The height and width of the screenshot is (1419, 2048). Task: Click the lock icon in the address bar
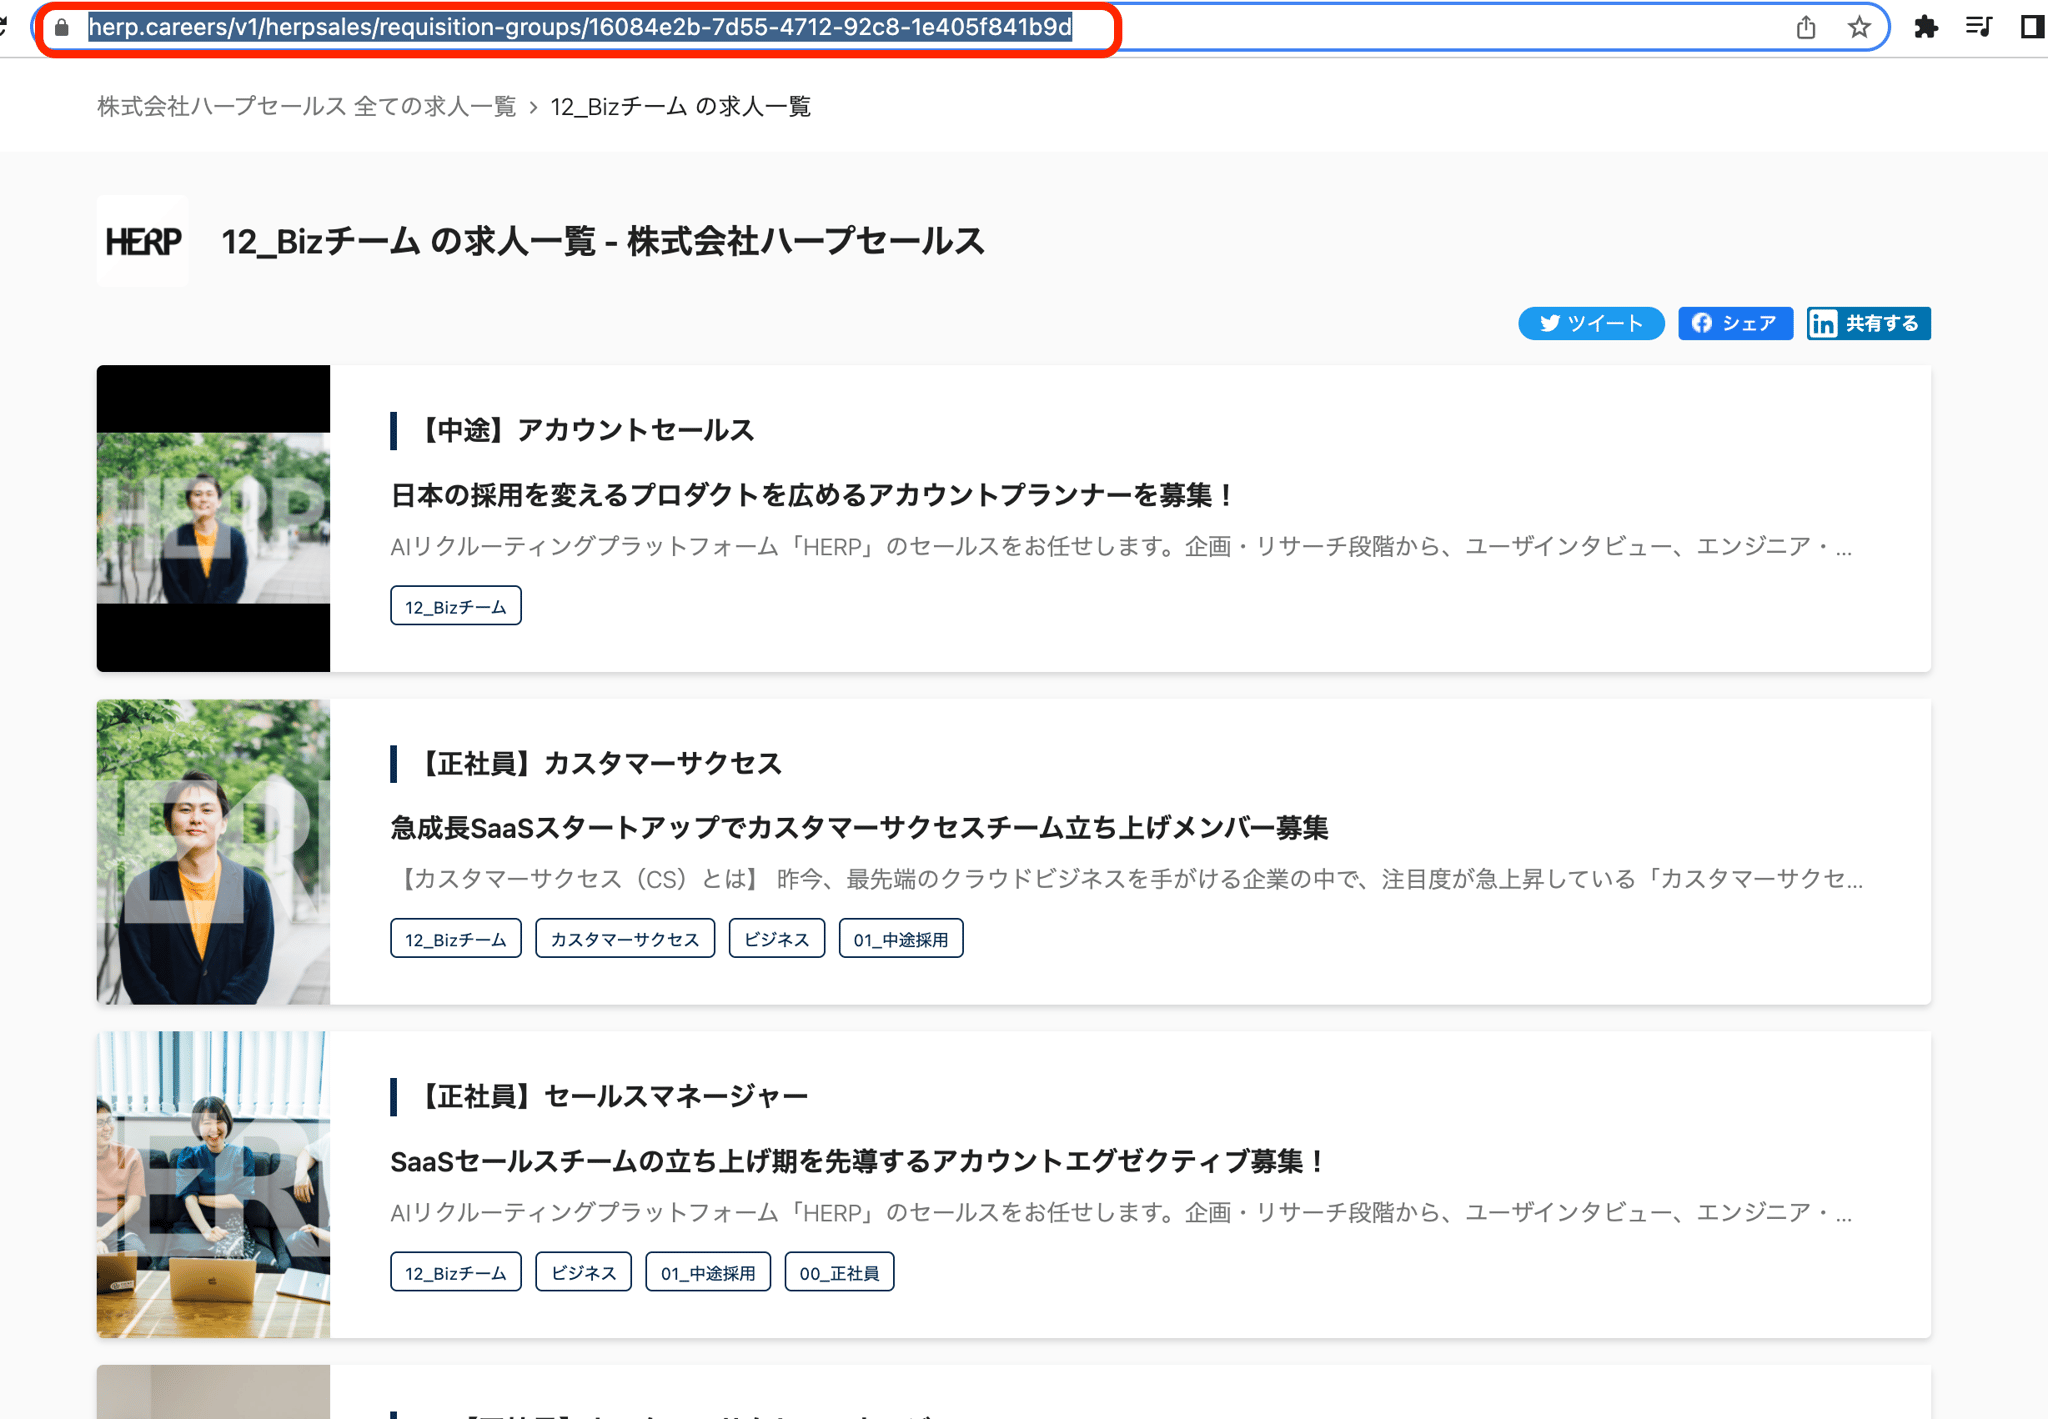point(62,27)
